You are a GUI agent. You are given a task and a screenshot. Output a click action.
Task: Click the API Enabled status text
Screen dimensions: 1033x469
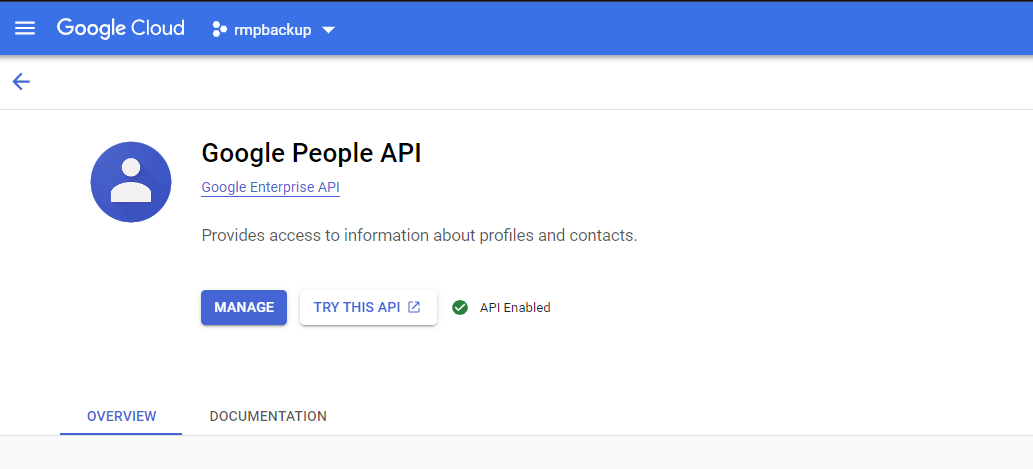pos(515,307)
